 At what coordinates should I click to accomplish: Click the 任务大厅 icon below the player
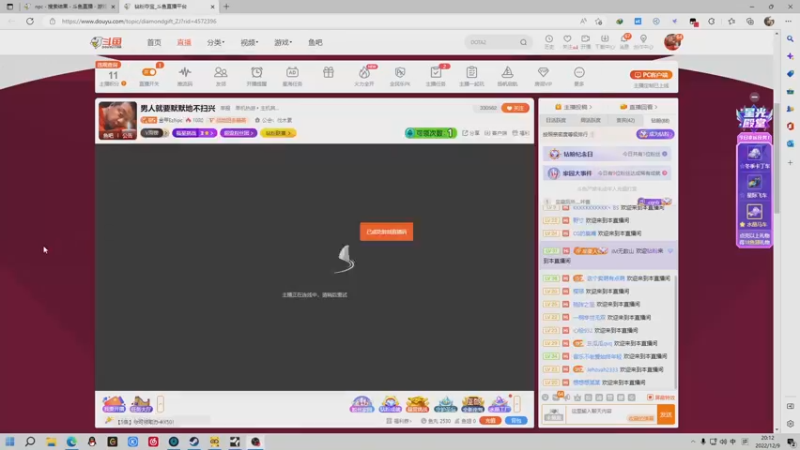[141, 404]
